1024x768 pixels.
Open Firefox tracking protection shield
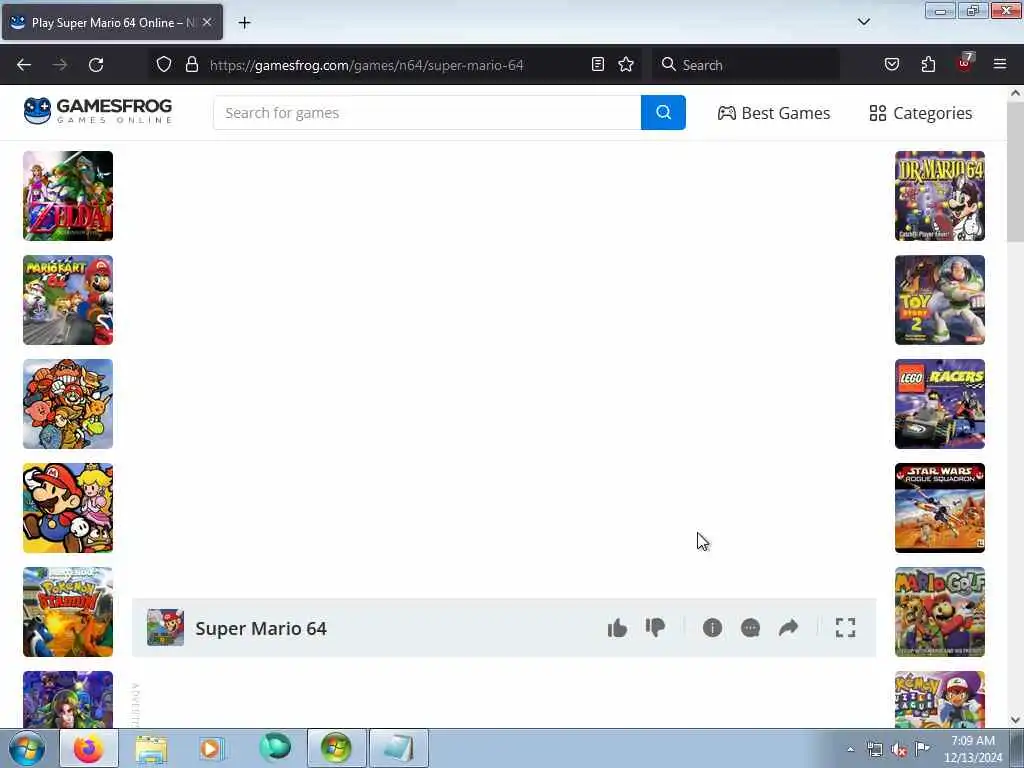164,64
